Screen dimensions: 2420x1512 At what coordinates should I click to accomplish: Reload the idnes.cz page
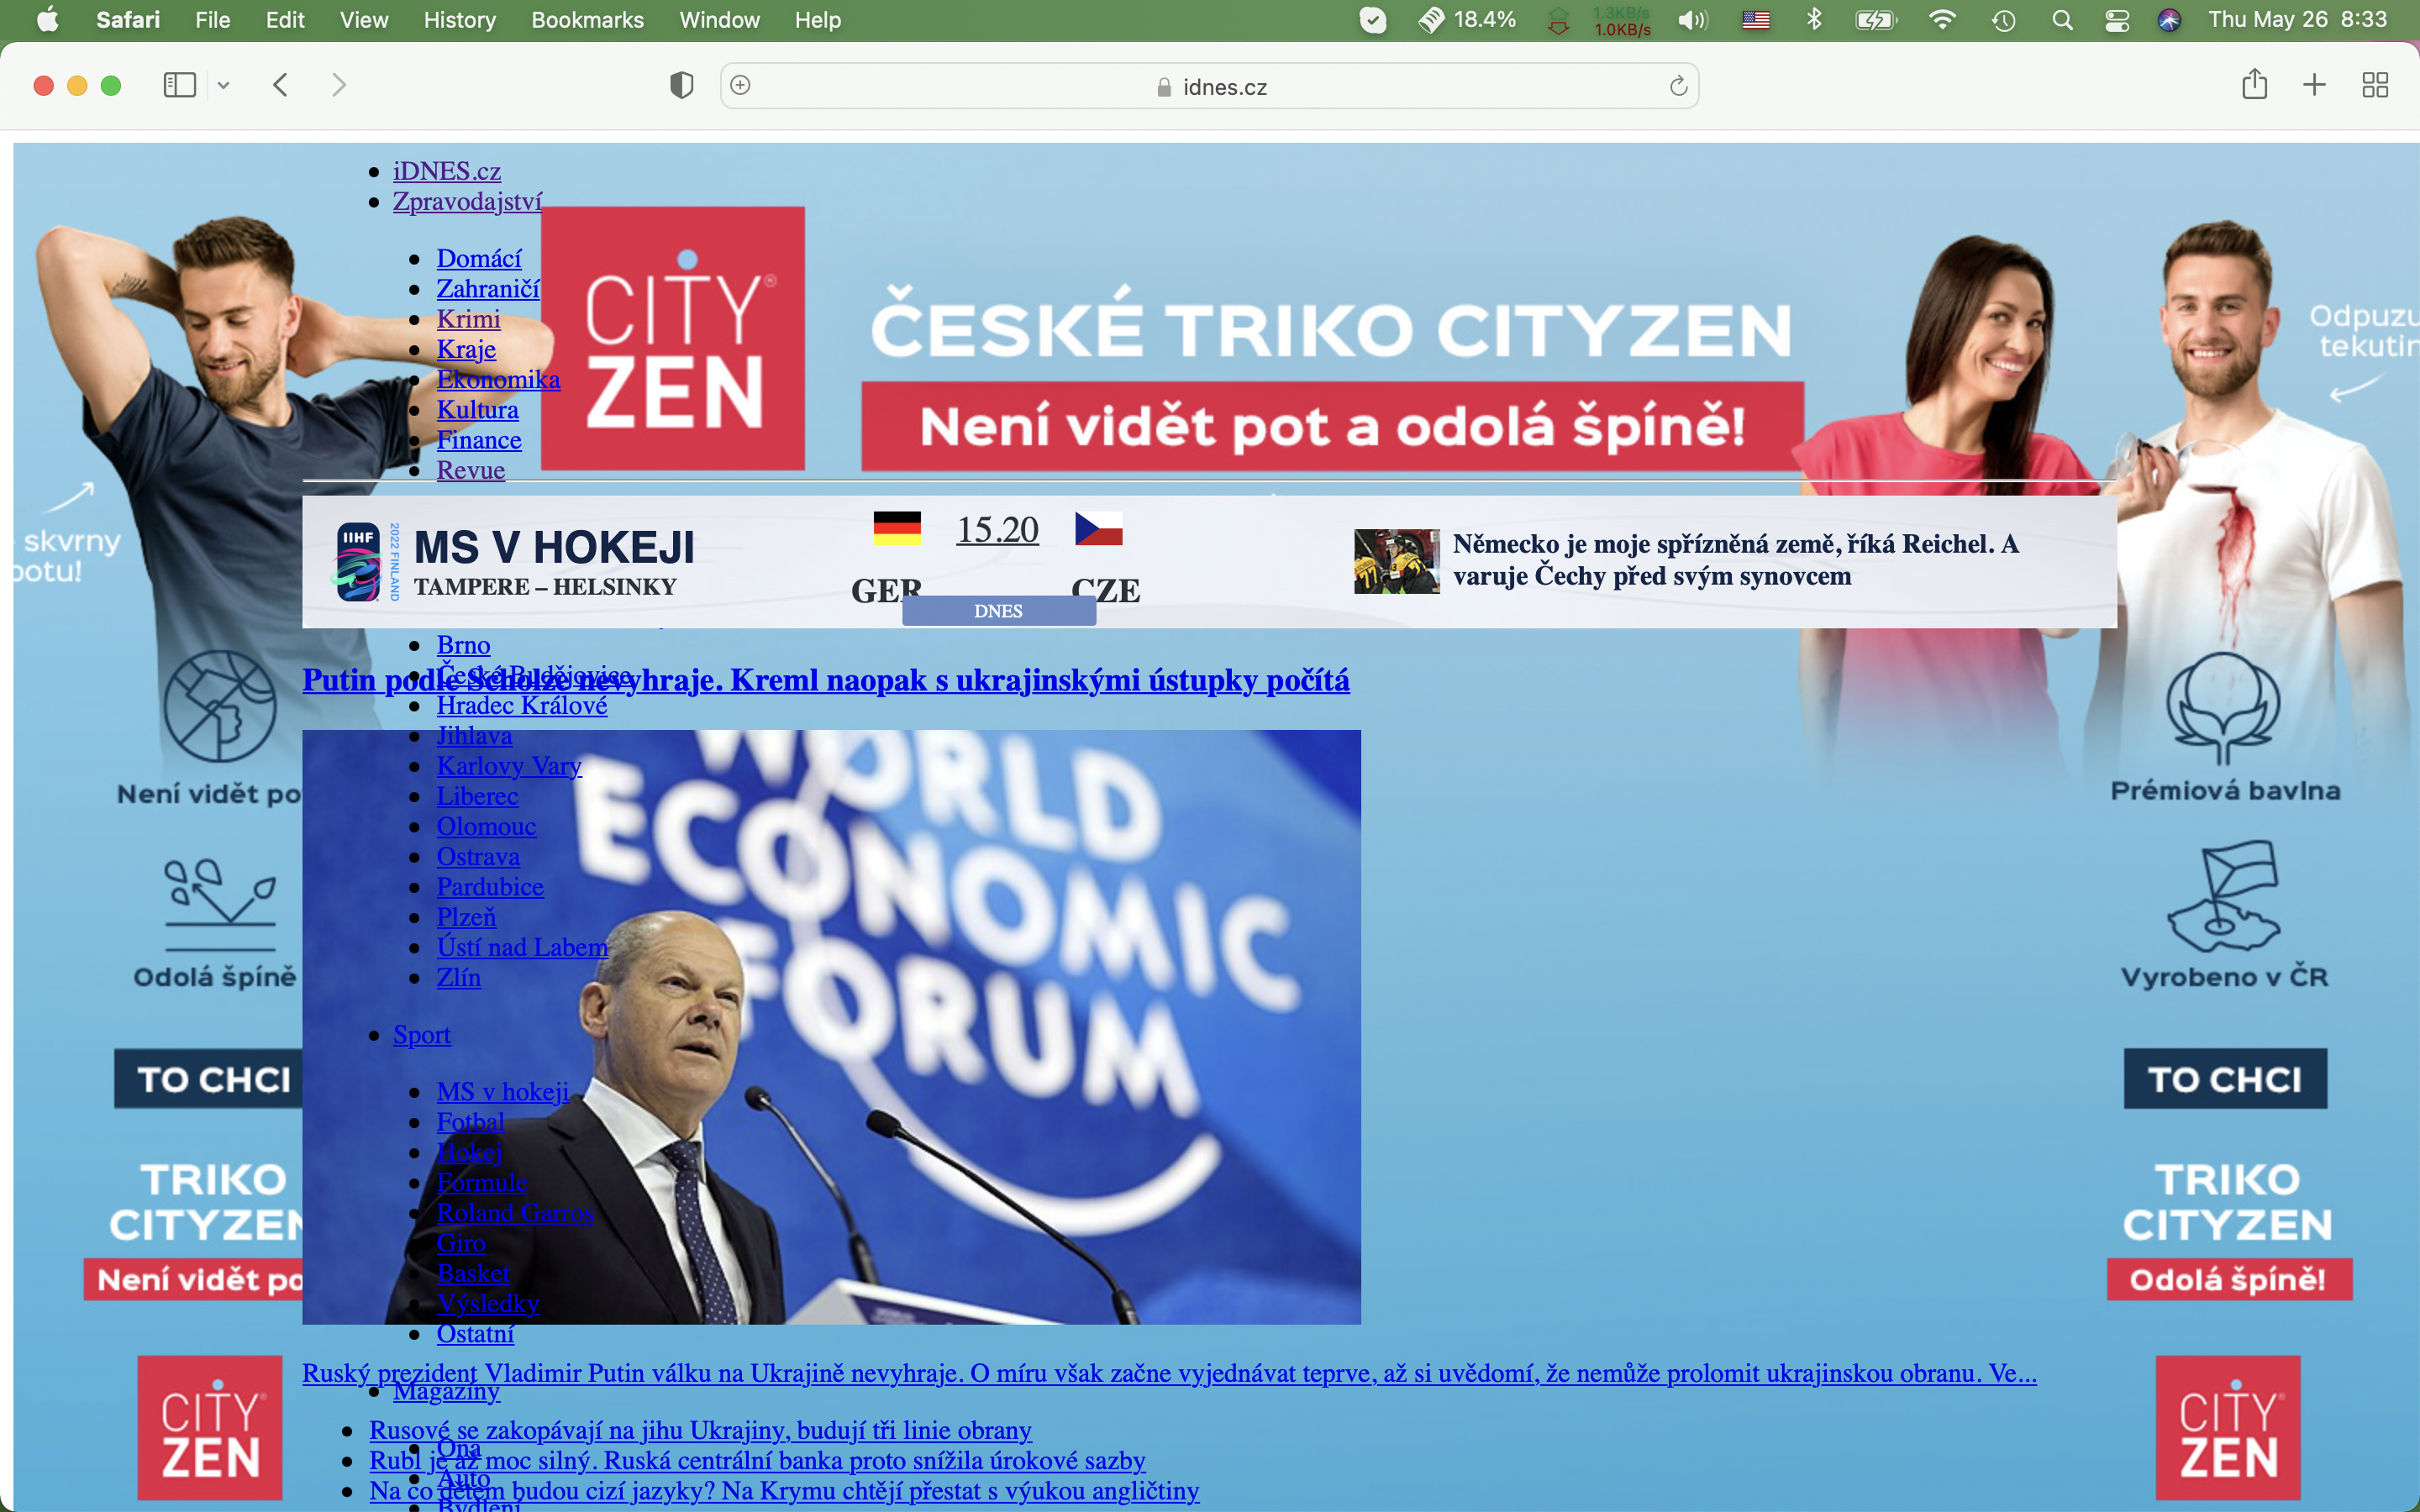[1678, 86]
